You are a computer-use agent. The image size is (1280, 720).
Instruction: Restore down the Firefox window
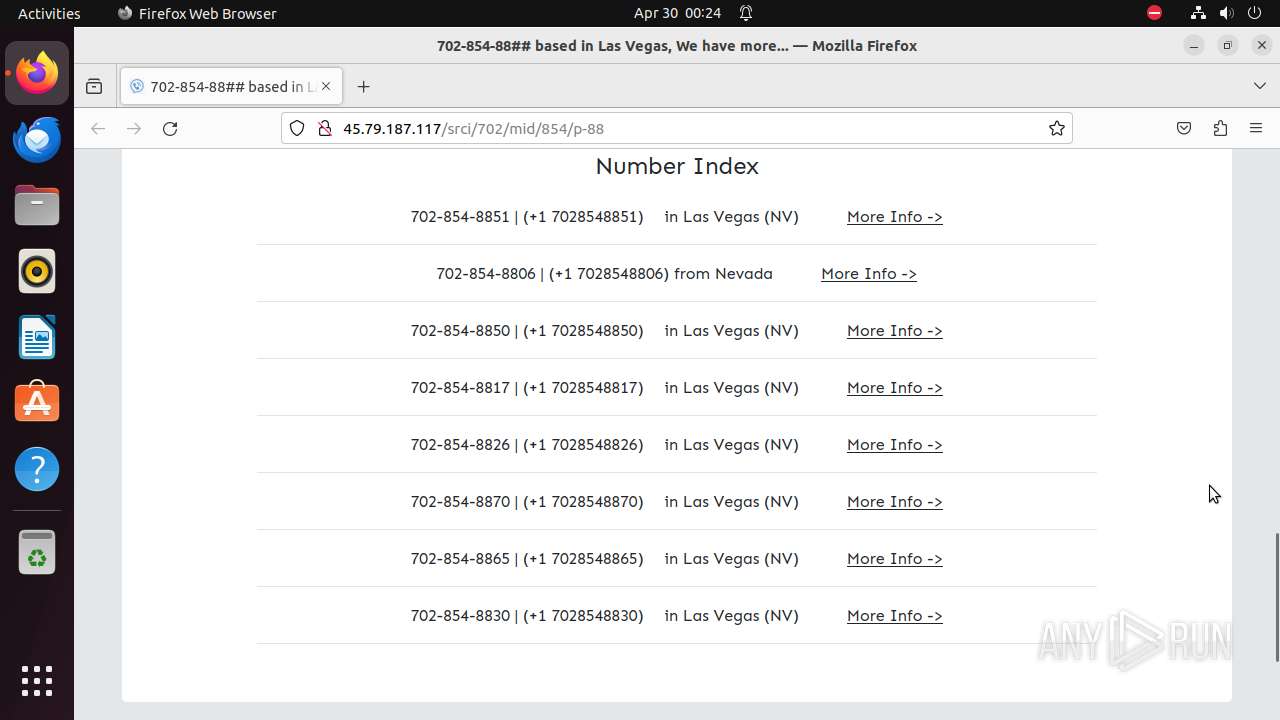(x=1227, y=45)
